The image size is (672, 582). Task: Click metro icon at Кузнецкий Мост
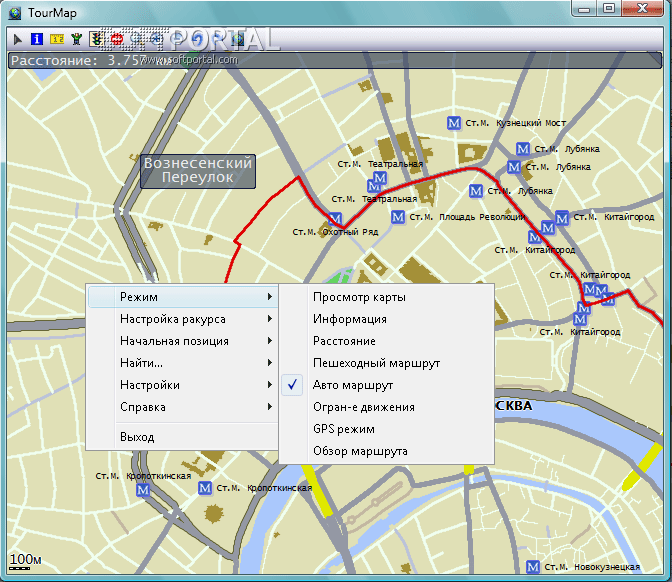454,123
